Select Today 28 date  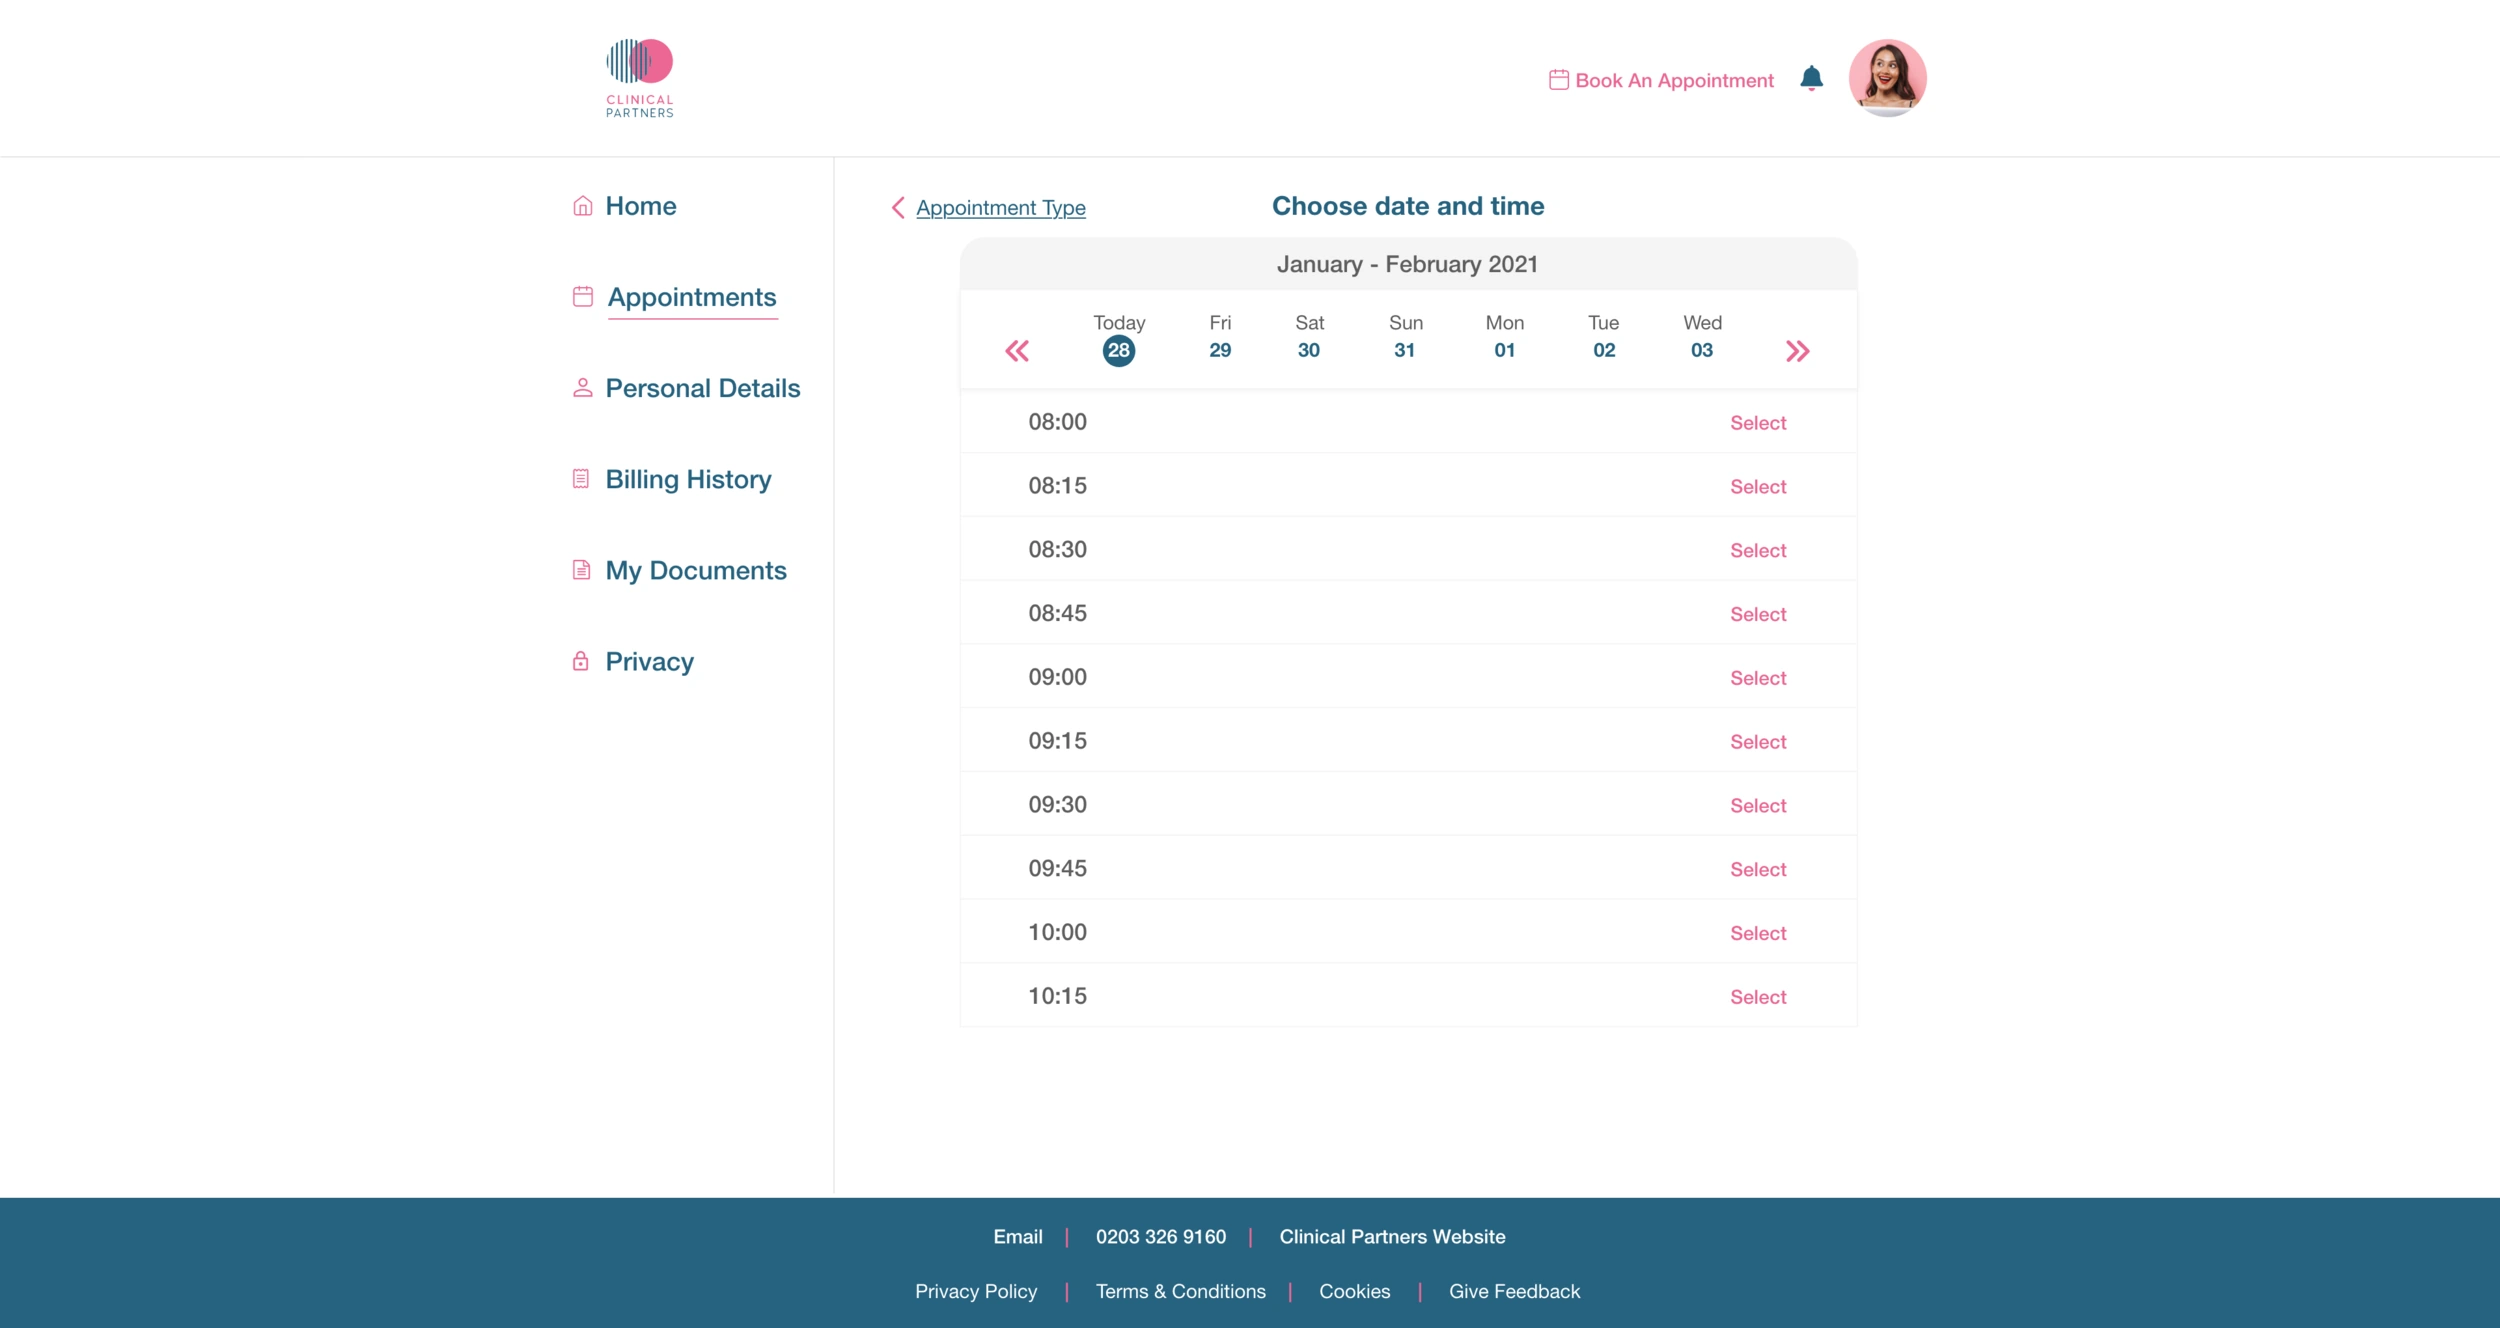(1119, 338)
